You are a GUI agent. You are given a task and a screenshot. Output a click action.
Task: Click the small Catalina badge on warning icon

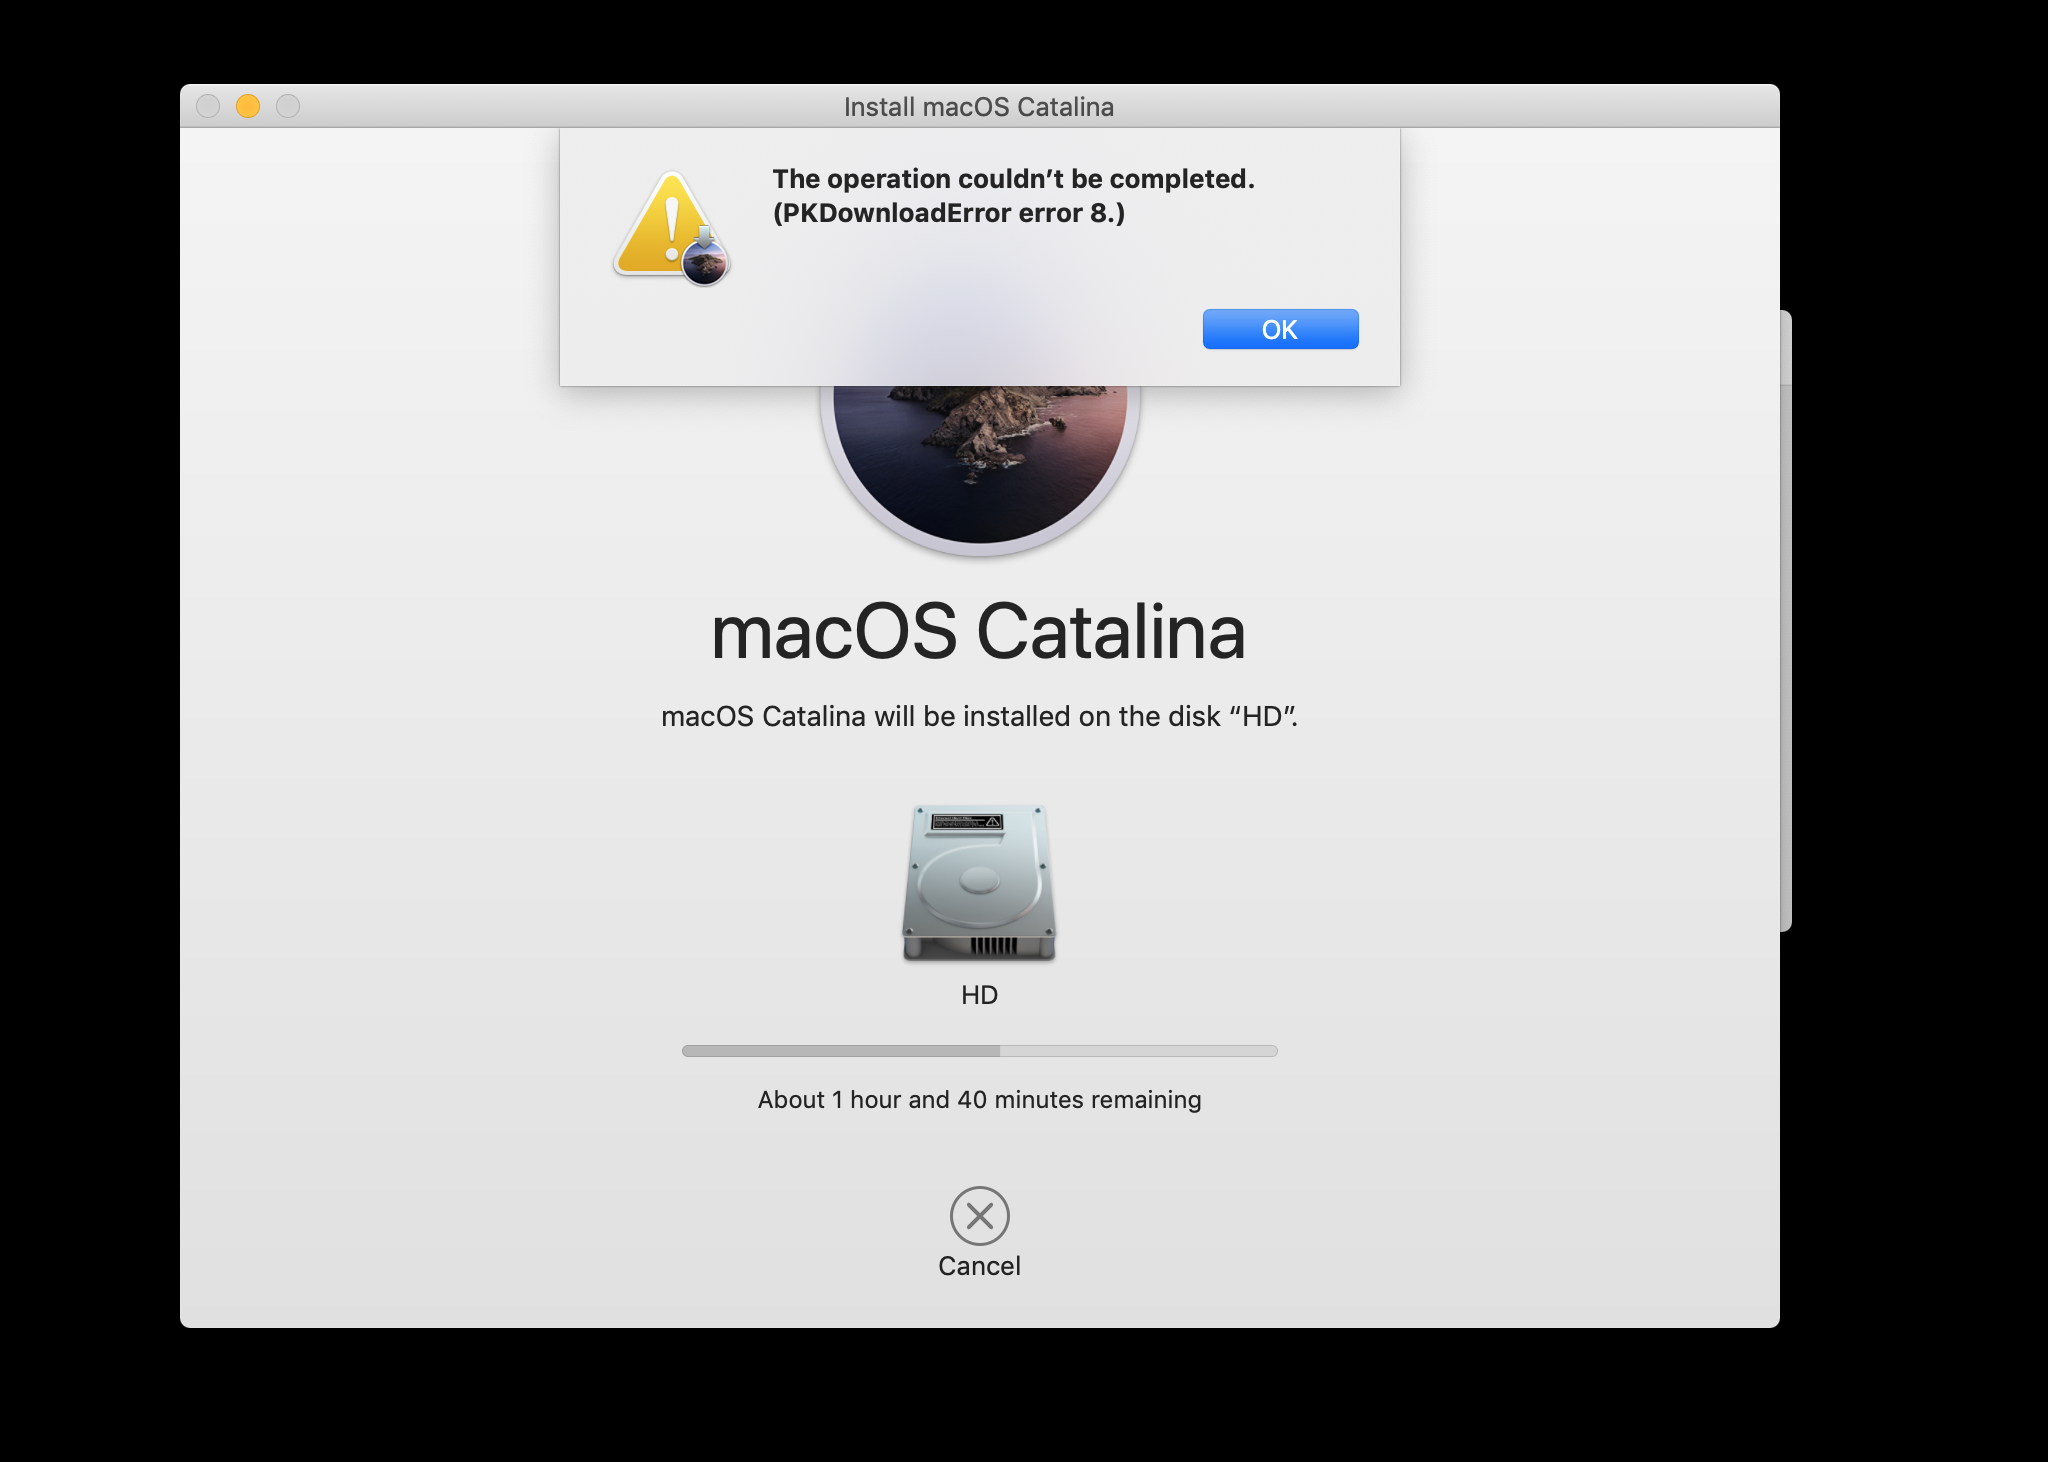[706, 264]
